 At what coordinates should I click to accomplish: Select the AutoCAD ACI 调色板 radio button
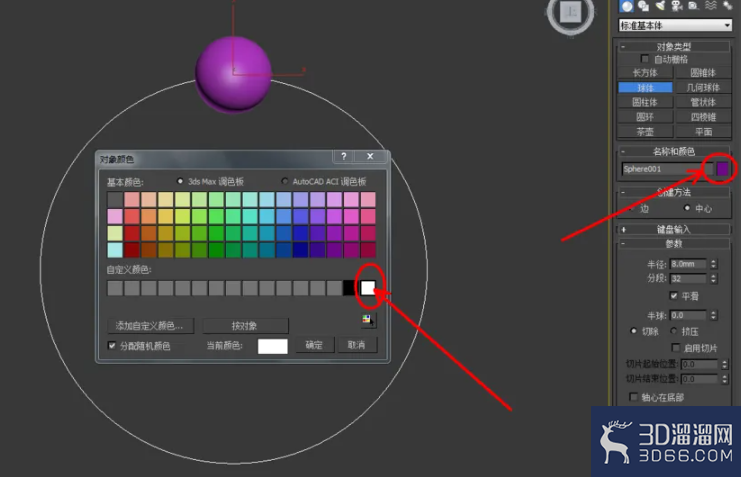coord(284,181)
